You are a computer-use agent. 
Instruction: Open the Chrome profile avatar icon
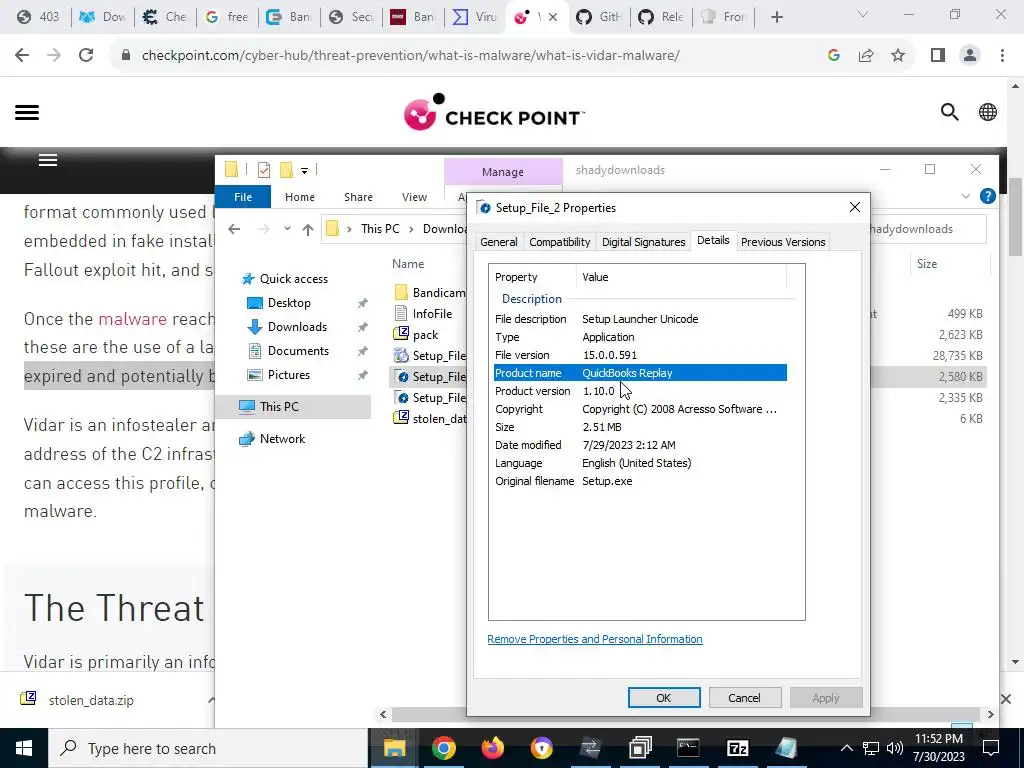(x=970, y=56)
